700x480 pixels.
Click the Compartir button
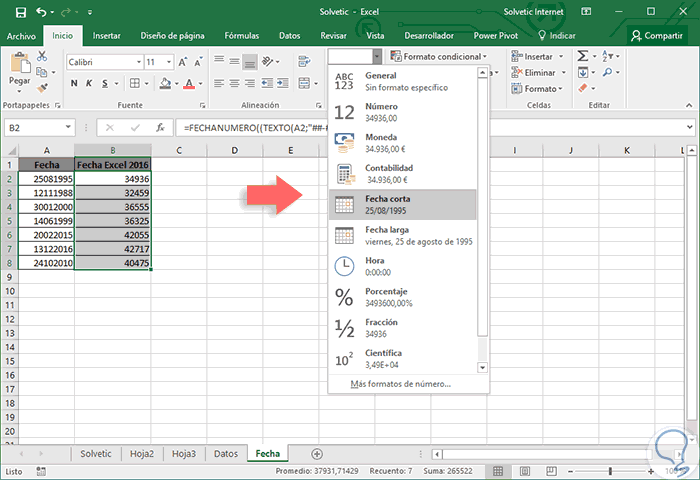click(x=656, y=35)
